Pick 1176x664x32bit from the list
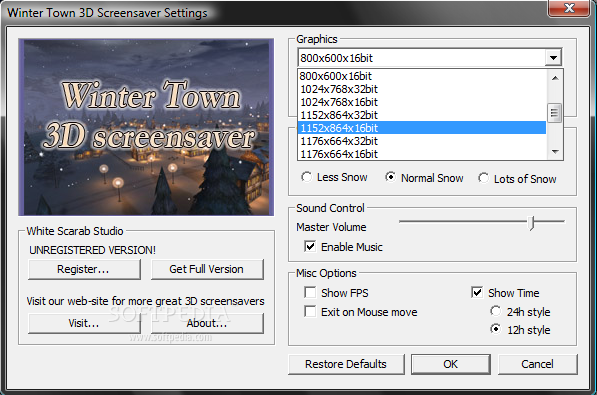597x395 pixels. click(422, 141)
